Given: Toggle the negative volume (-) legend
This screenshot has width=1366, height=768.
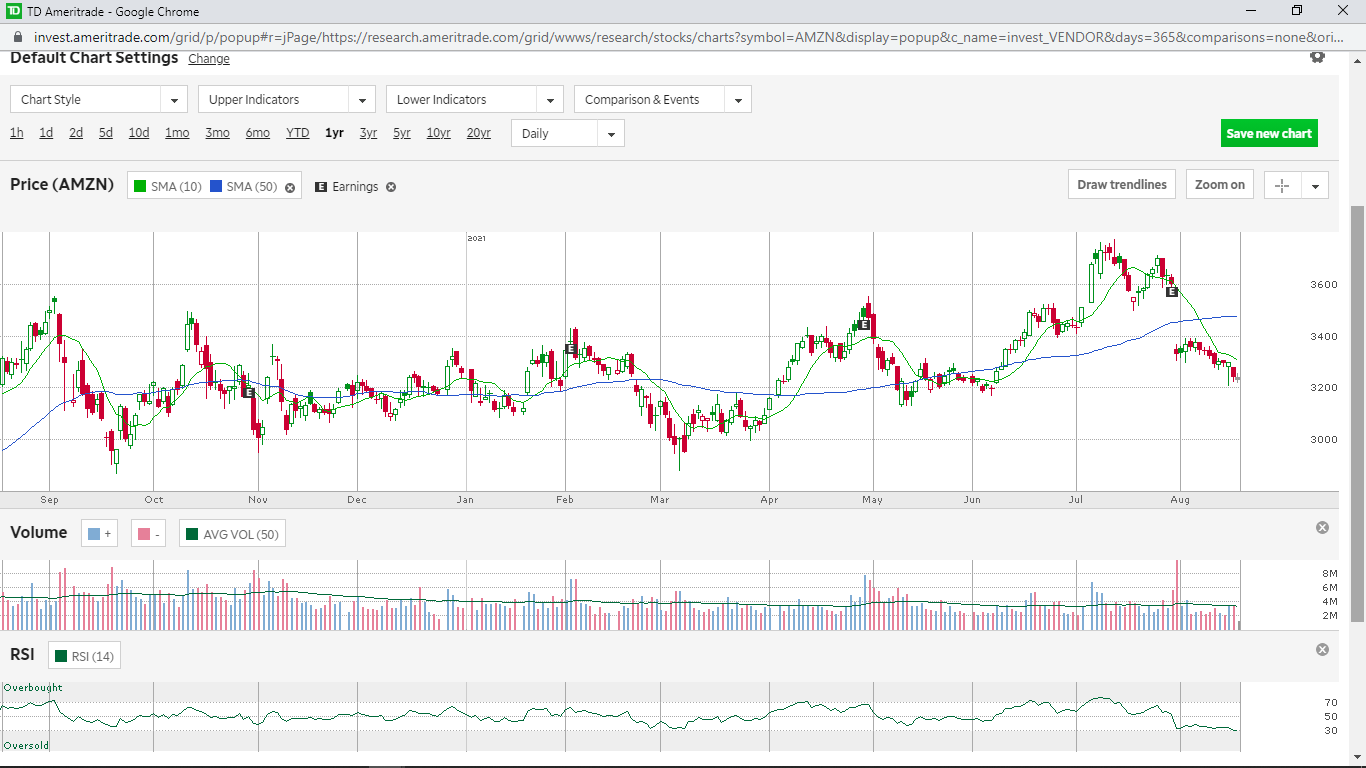Looking at the screenshot, I should [150, 534].
